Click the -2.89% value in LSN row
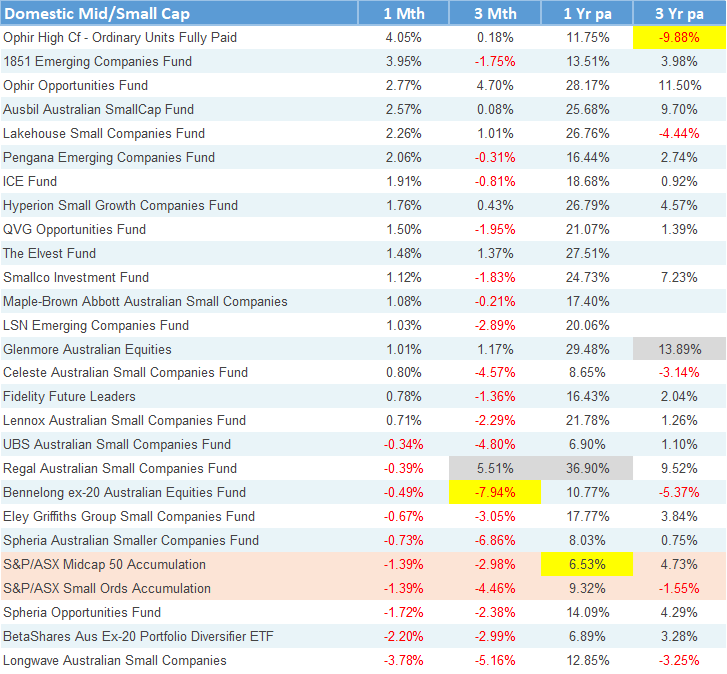This screenshot has height=674, width=727. pyautogui.click(x=495, y=325)
